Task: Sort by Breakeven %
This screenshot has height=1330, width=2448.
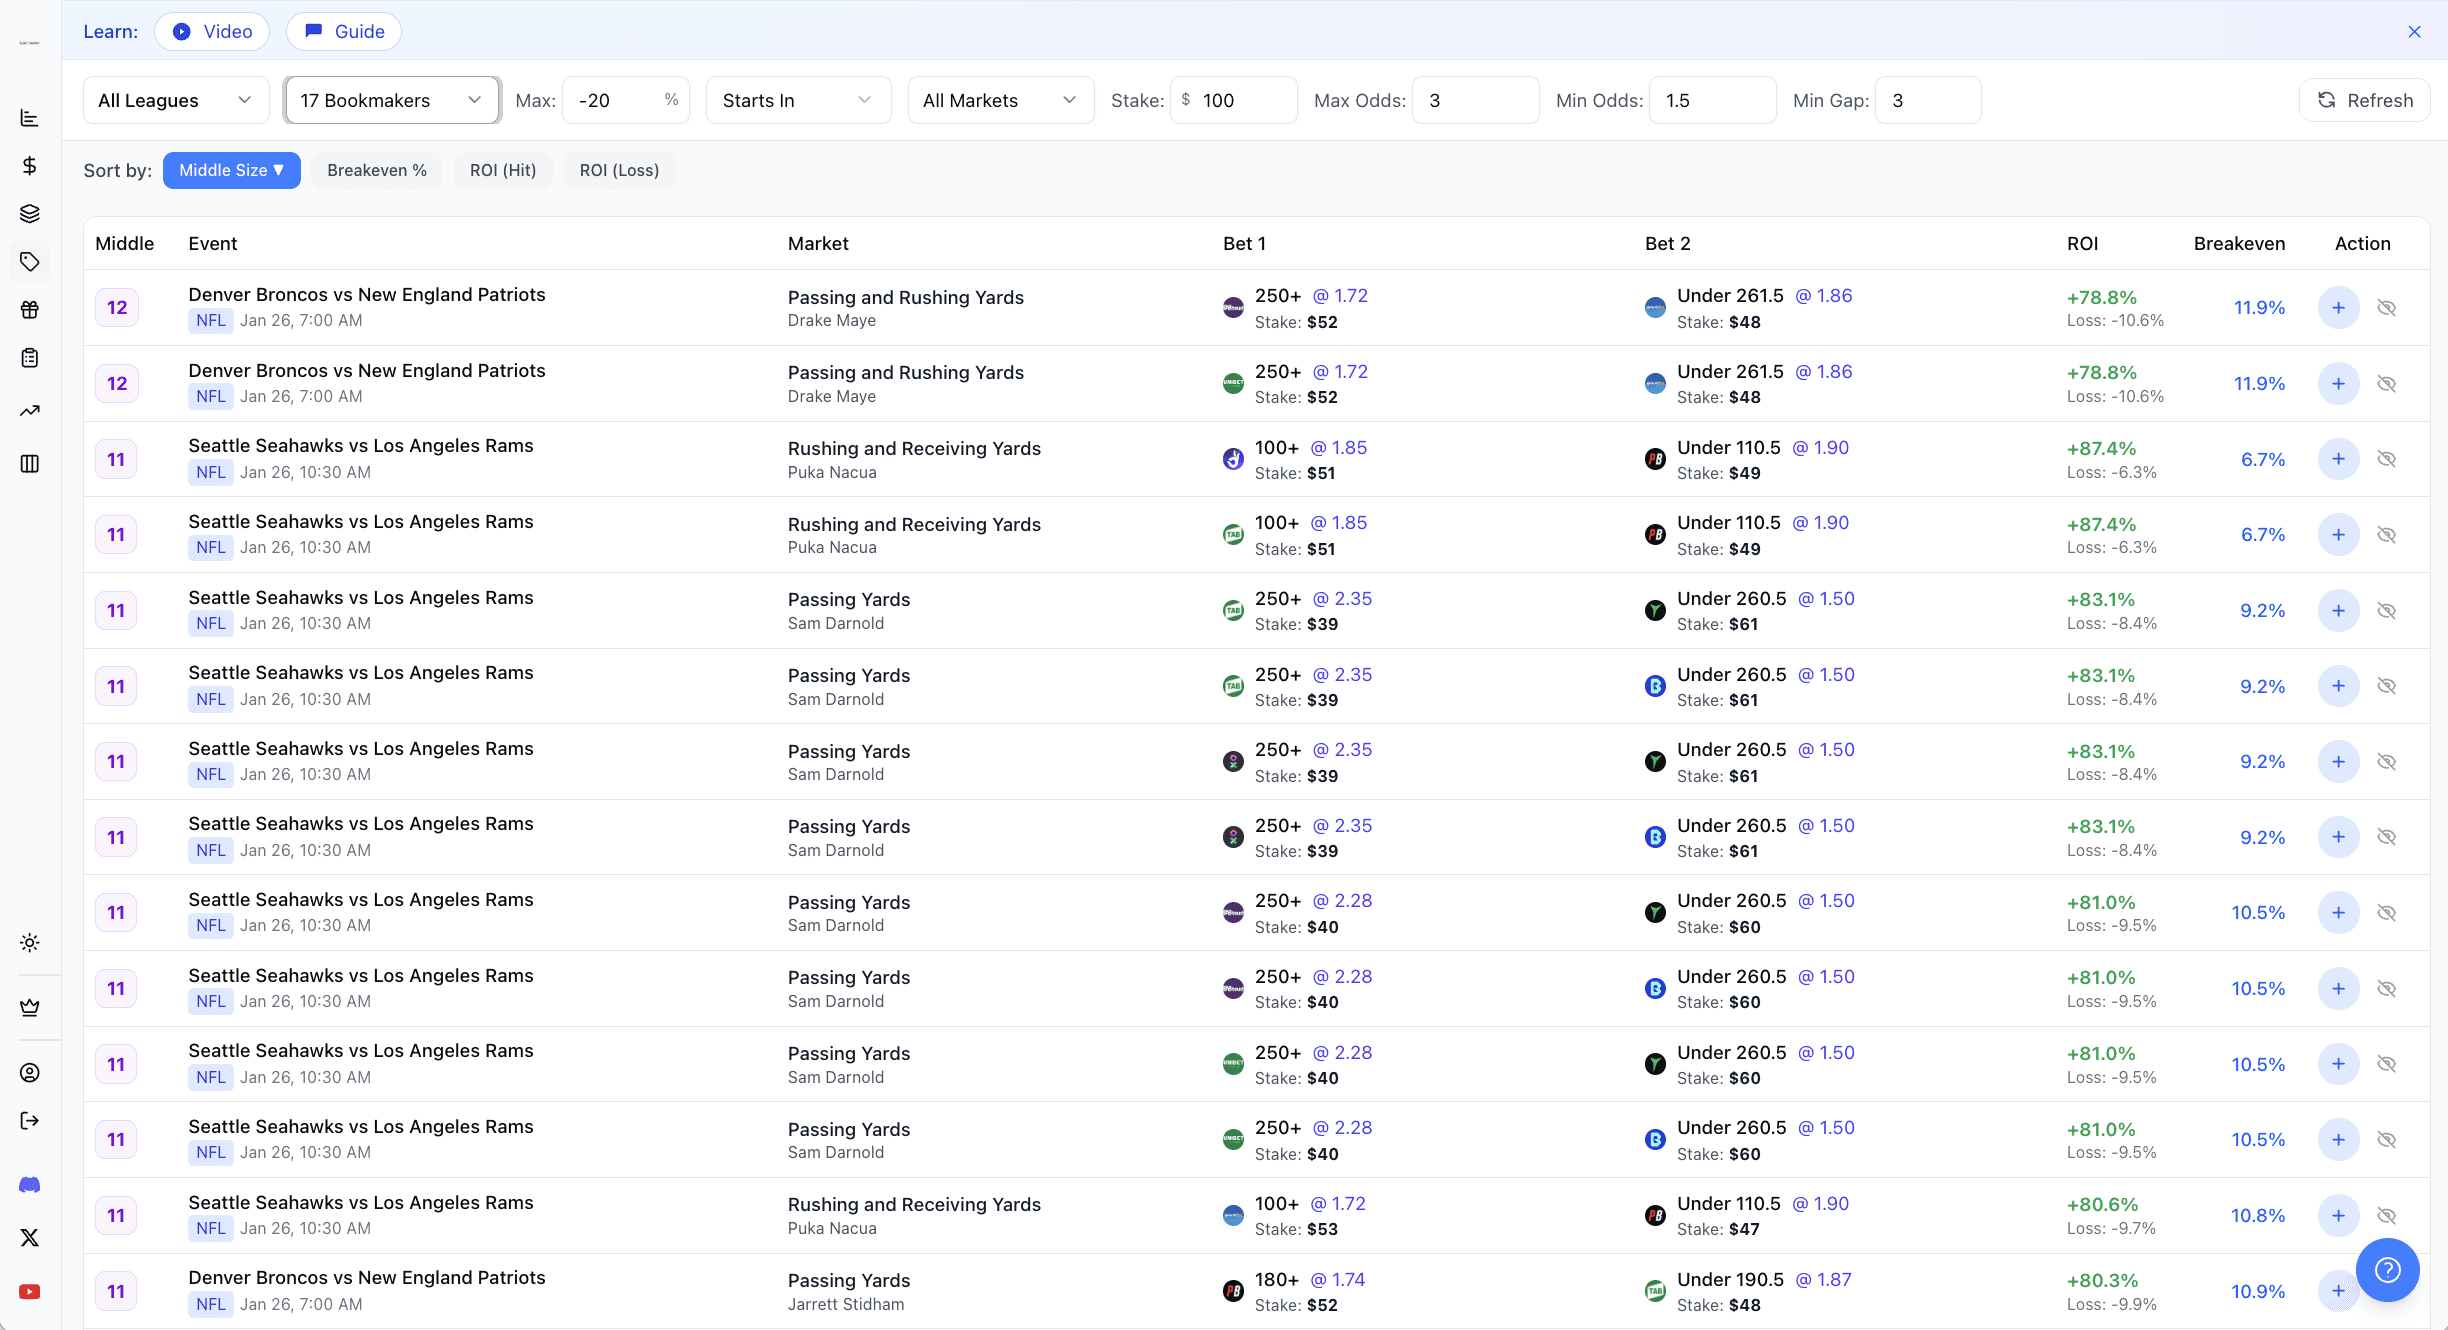Action: [377, 170]
